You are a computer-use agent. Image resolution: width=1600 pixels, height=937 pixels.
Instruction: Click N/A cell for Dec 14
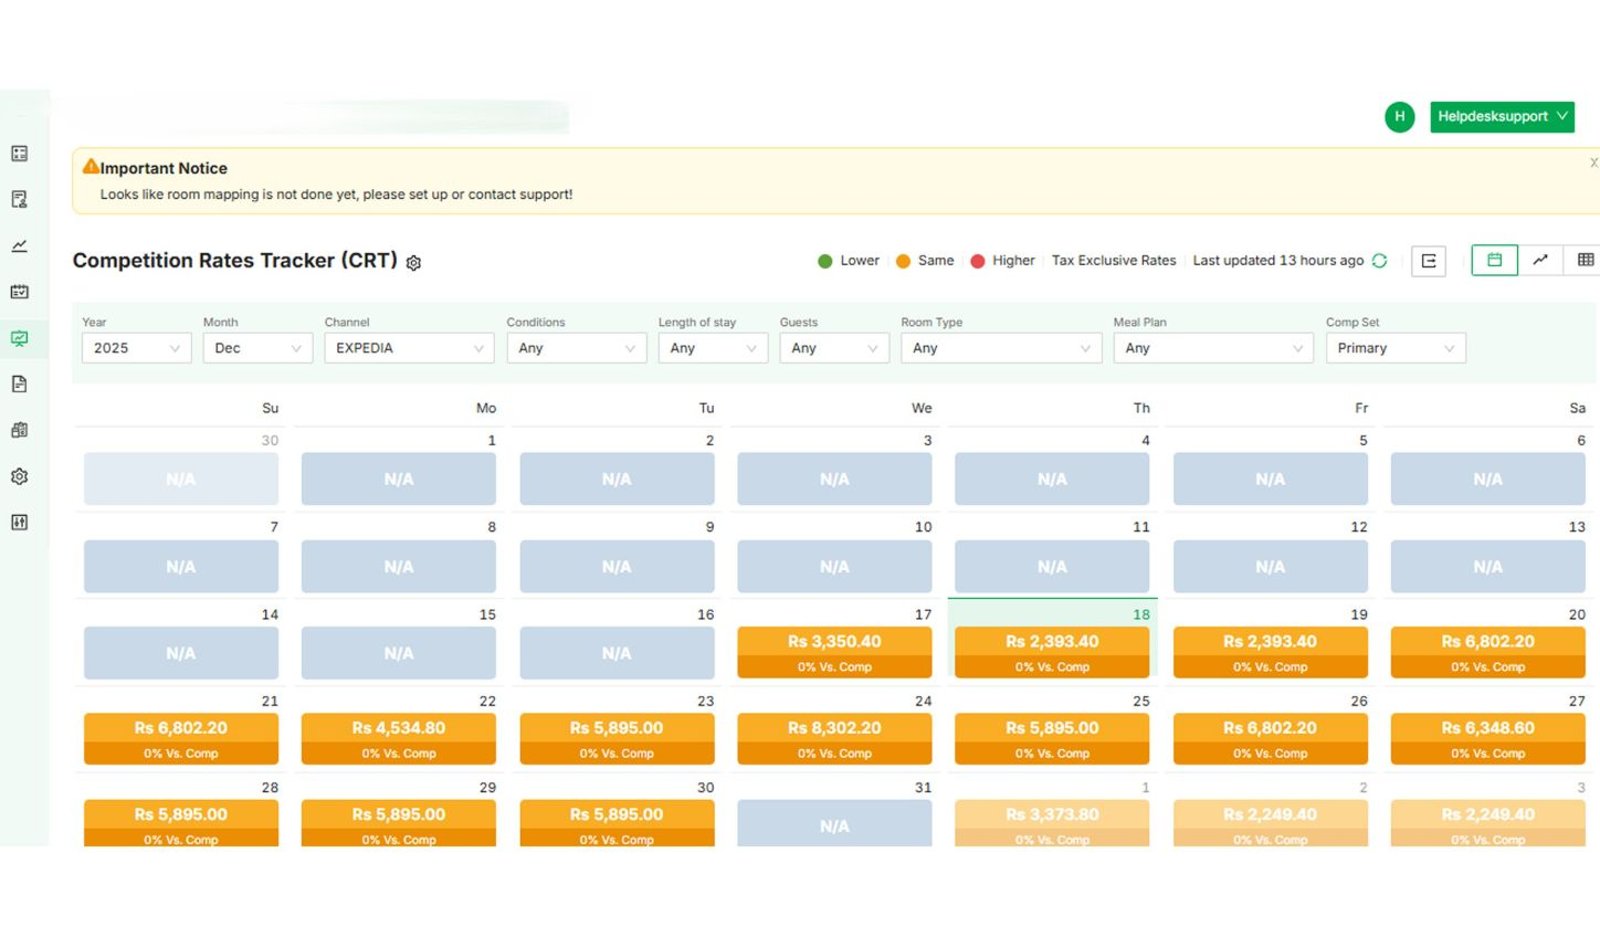[x=181, y=653]
